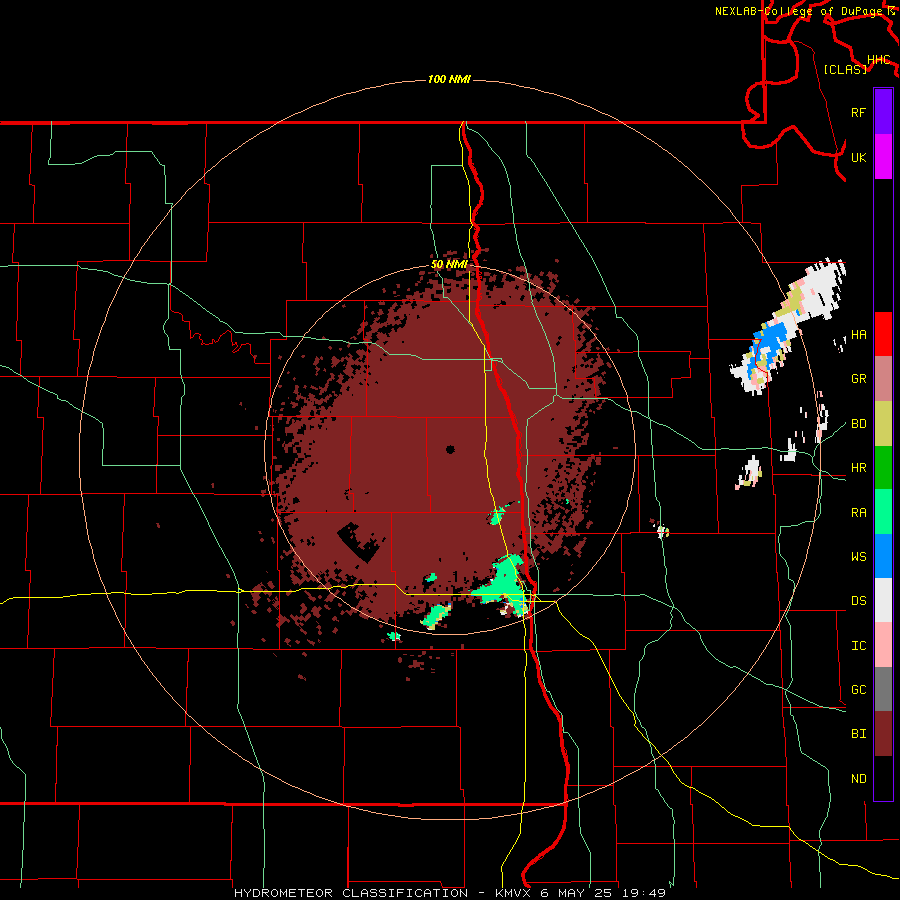Click the 100 NMI range ring label
Viewport: 900px width, 900px height.
point(449,79)
